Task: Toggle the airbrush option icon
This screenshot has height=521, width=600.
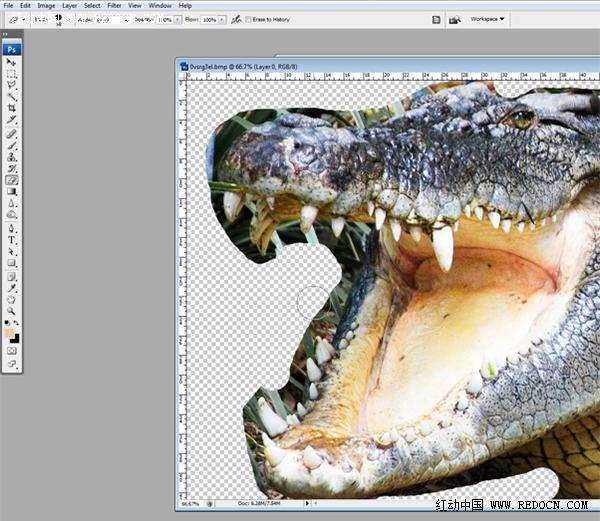Action: click(x=235, y=19)
